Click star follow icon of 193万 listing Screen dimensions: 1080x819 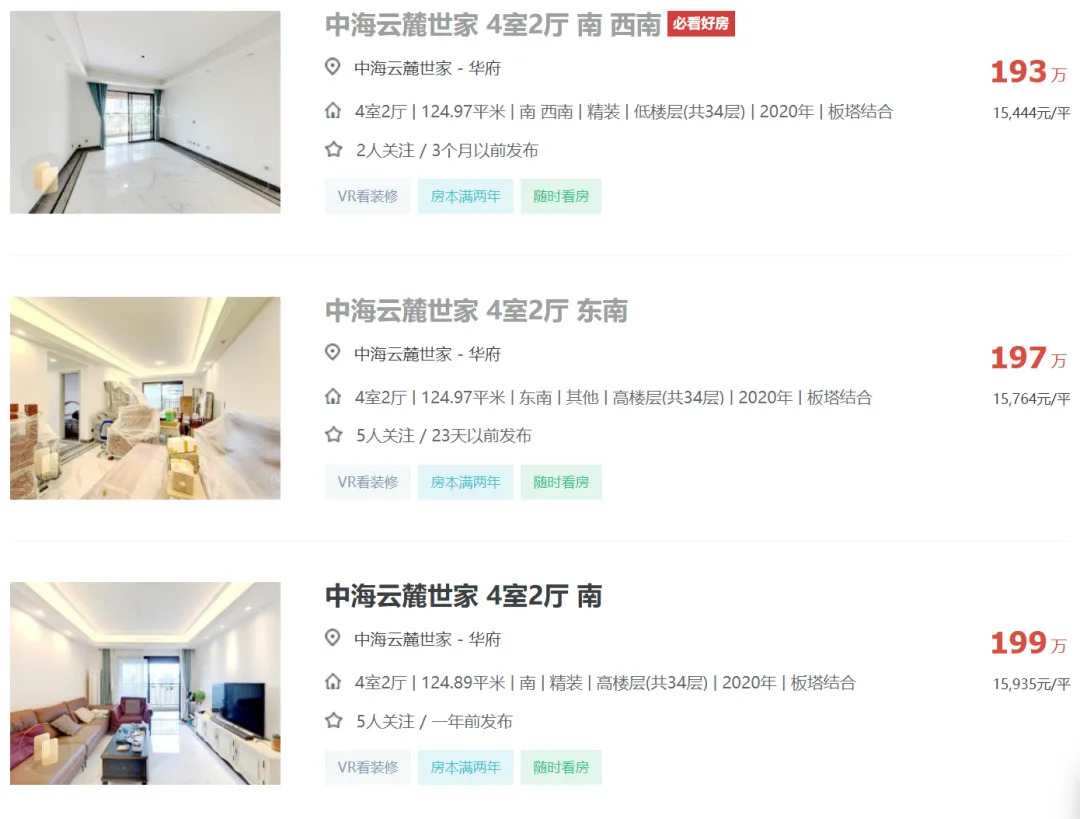333,149
